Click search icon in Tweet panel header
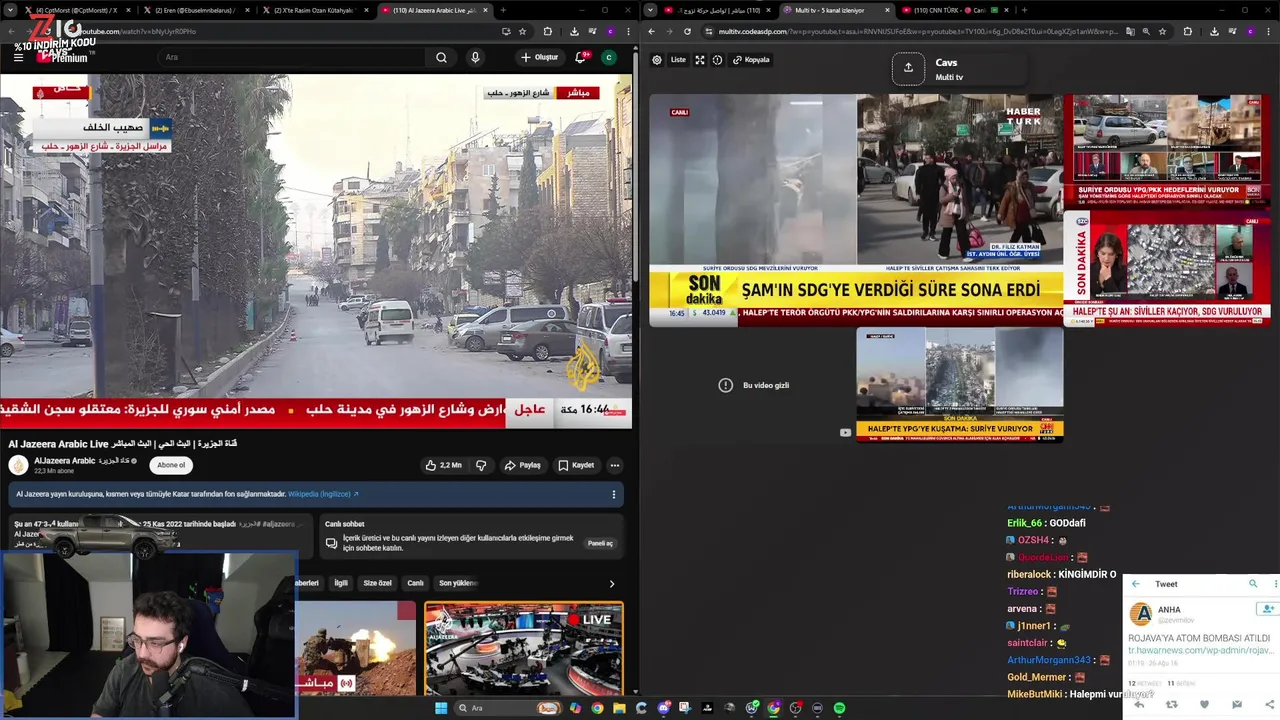Viewport: 1280px width, 720px height. coord(1253,584)
